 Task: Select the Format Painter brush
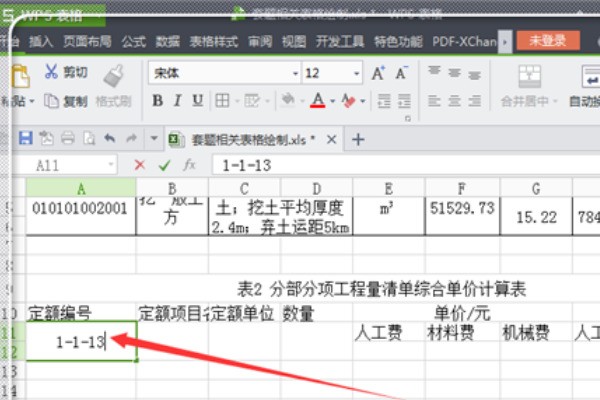click(114, 75)
